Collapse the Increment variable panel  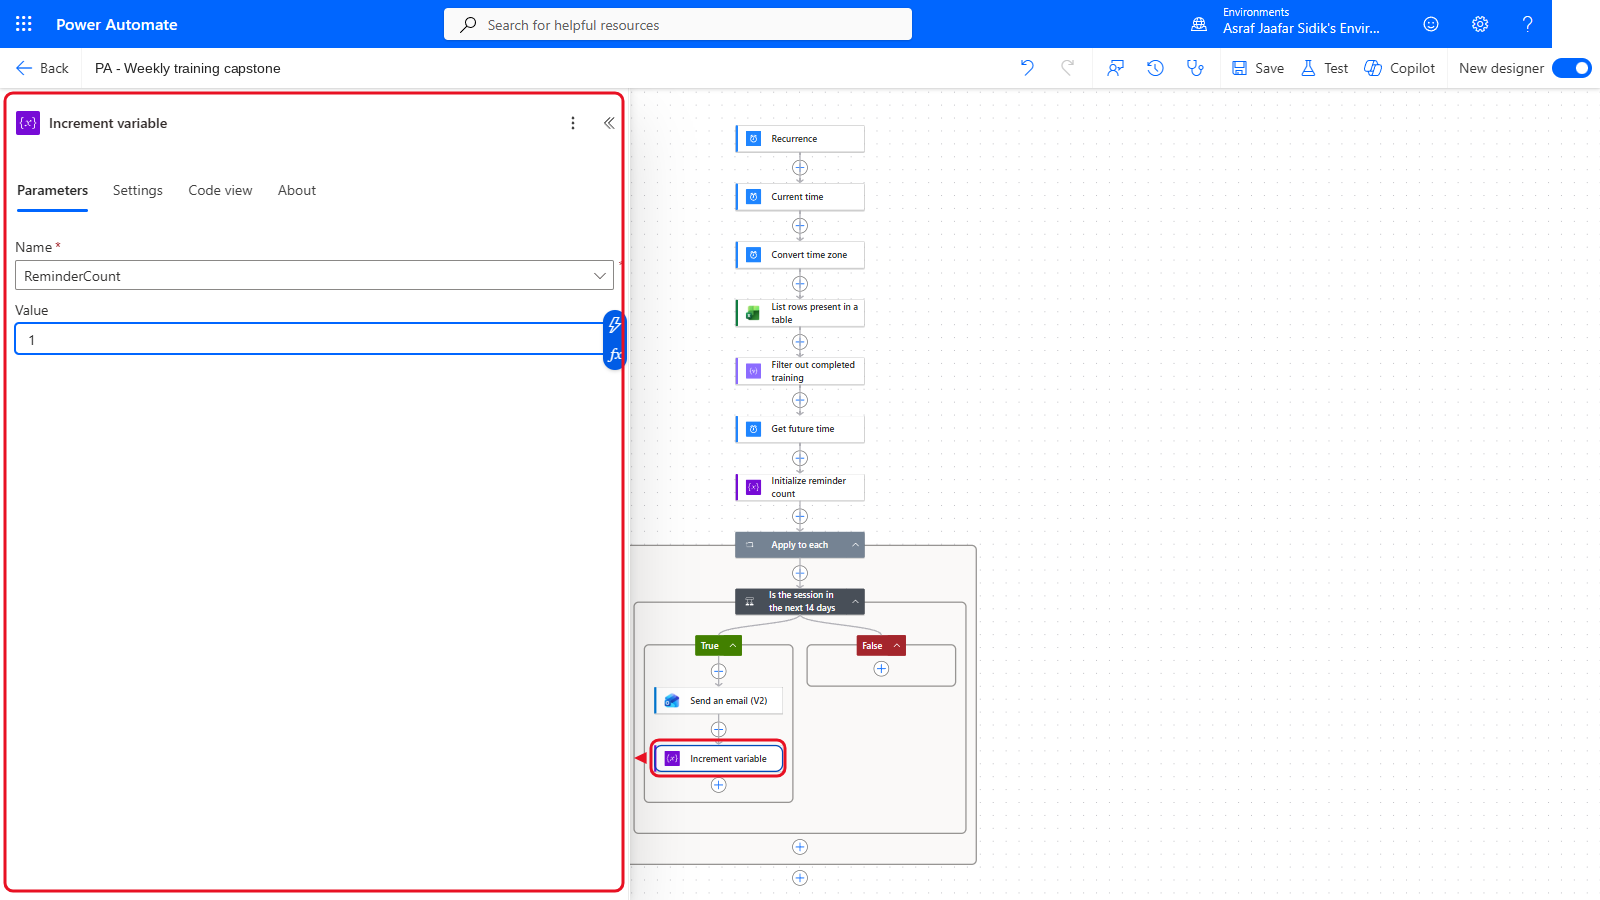coord(609,123)
